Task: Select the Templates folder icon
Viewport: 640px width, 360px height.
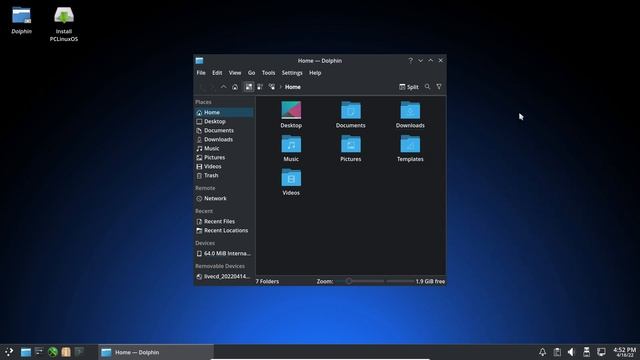Action: pyautogui.click(x=410, y=144)
